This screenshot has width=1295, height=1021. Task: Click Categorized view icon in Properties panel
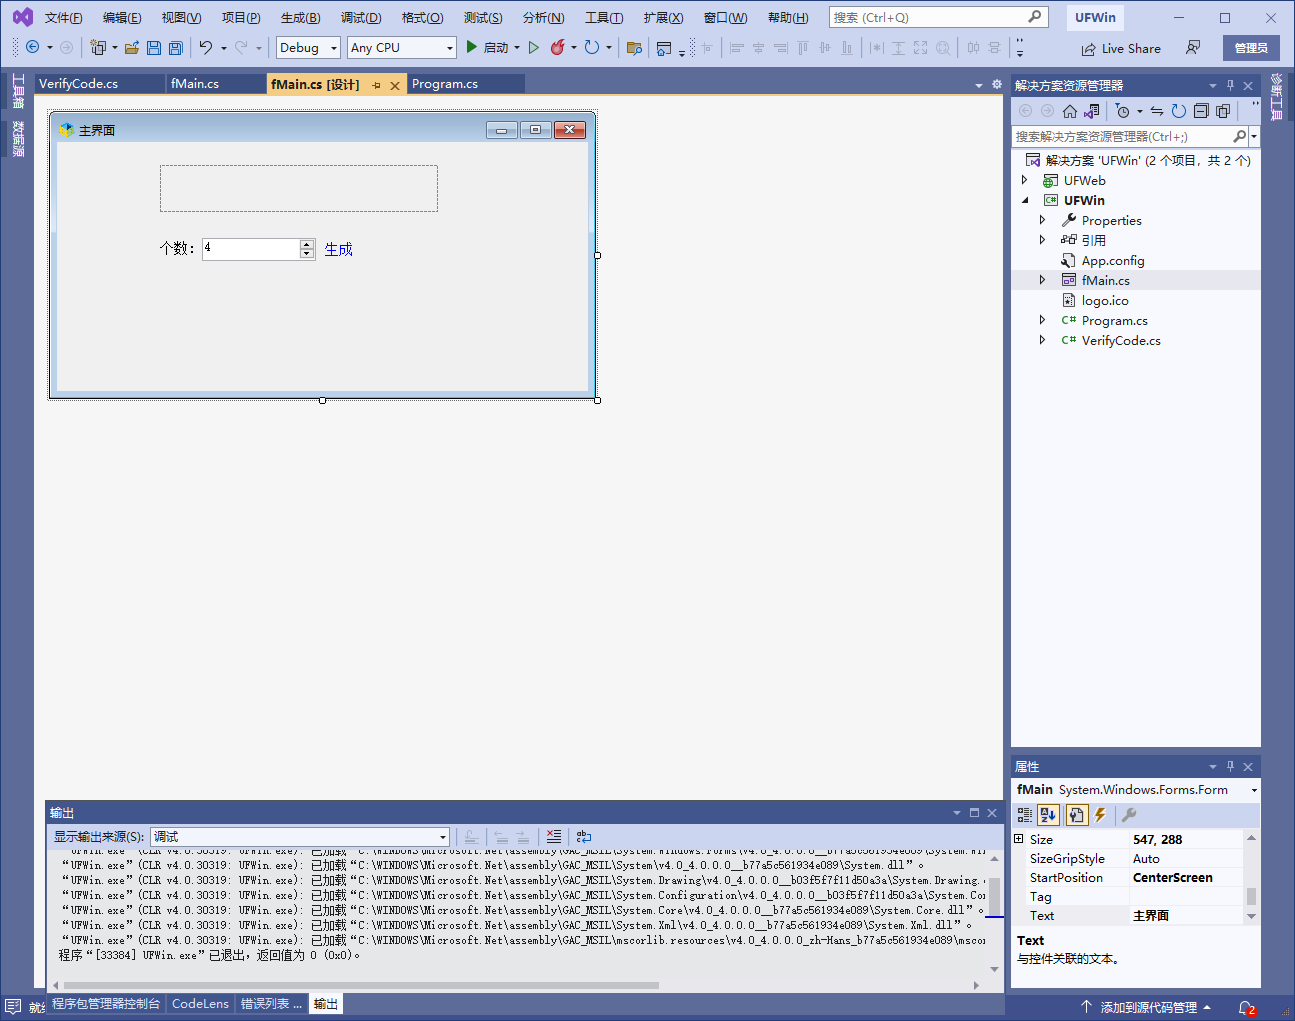coord(1025,815)
